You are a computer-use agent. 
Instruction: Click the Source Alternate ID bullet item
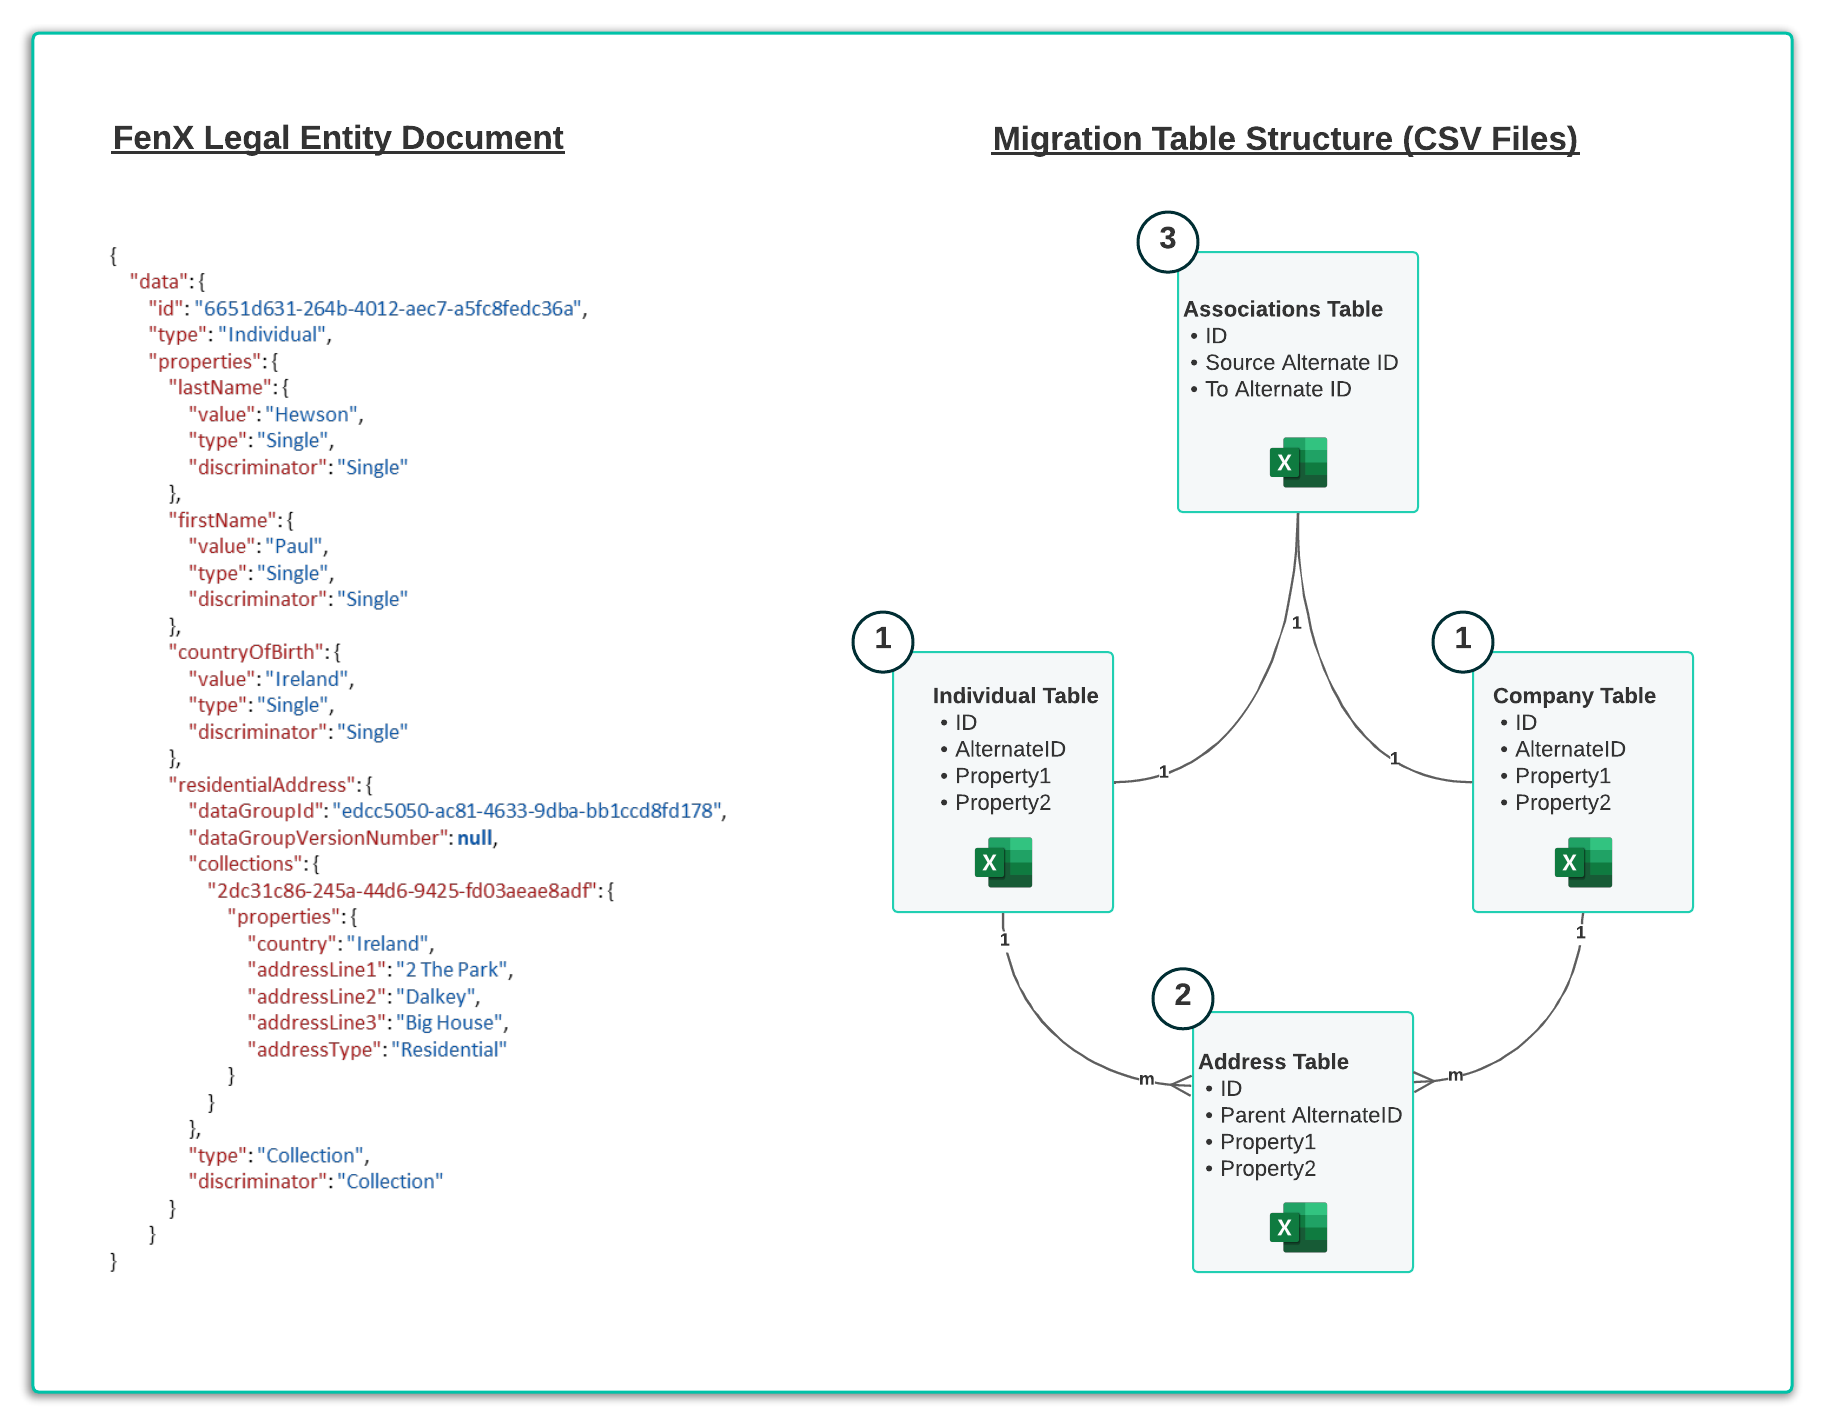(x=1300, y=363)
